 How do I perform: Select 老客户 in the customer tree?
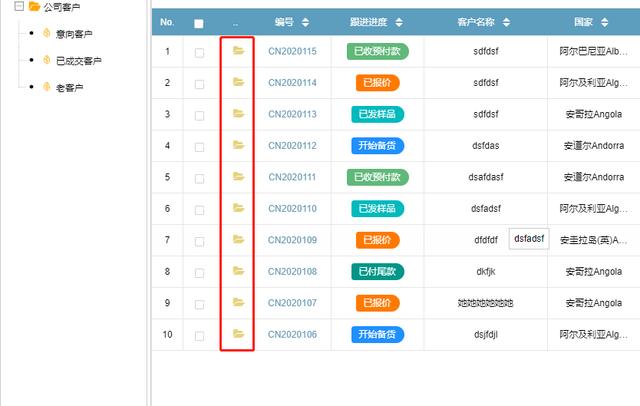pos(69,88)
